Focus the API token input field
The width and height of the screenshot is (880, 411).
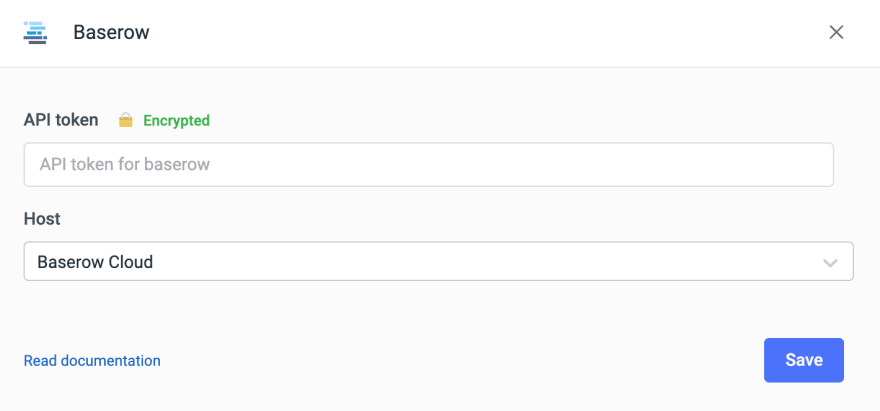coord(428,164)
